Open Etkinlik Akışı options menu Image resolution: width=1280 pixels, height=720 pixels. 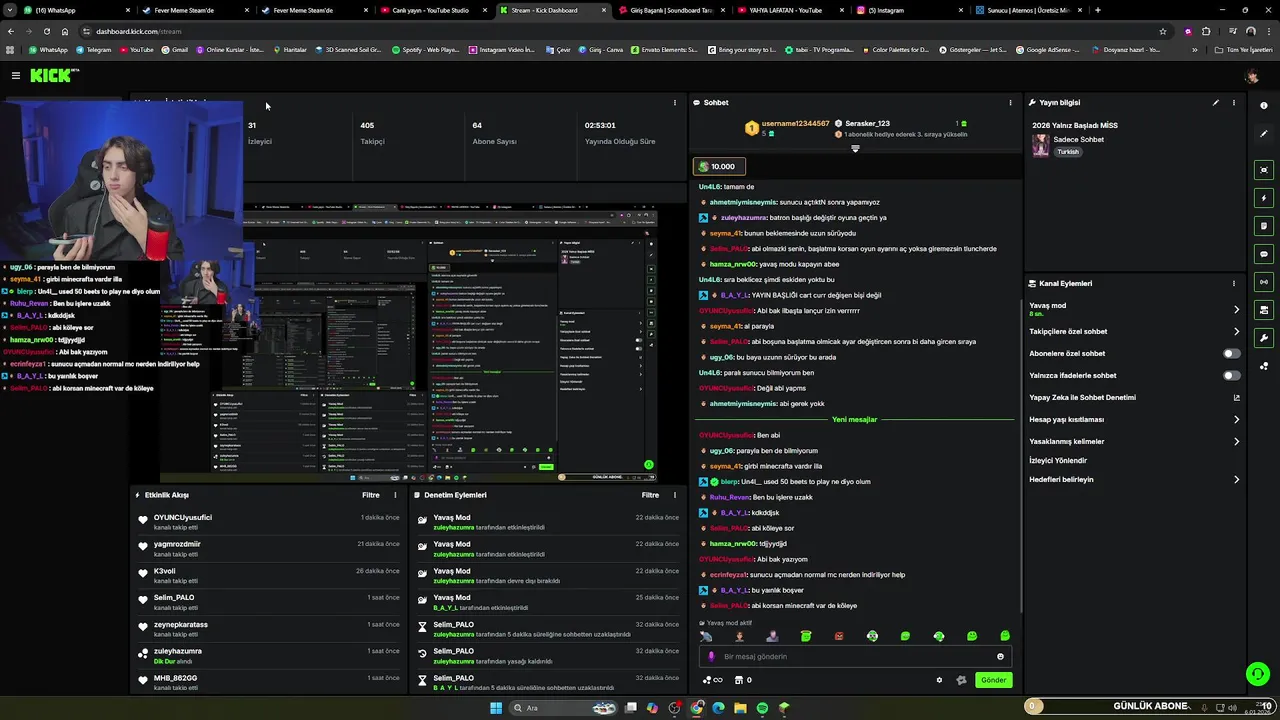pos(395,495)
